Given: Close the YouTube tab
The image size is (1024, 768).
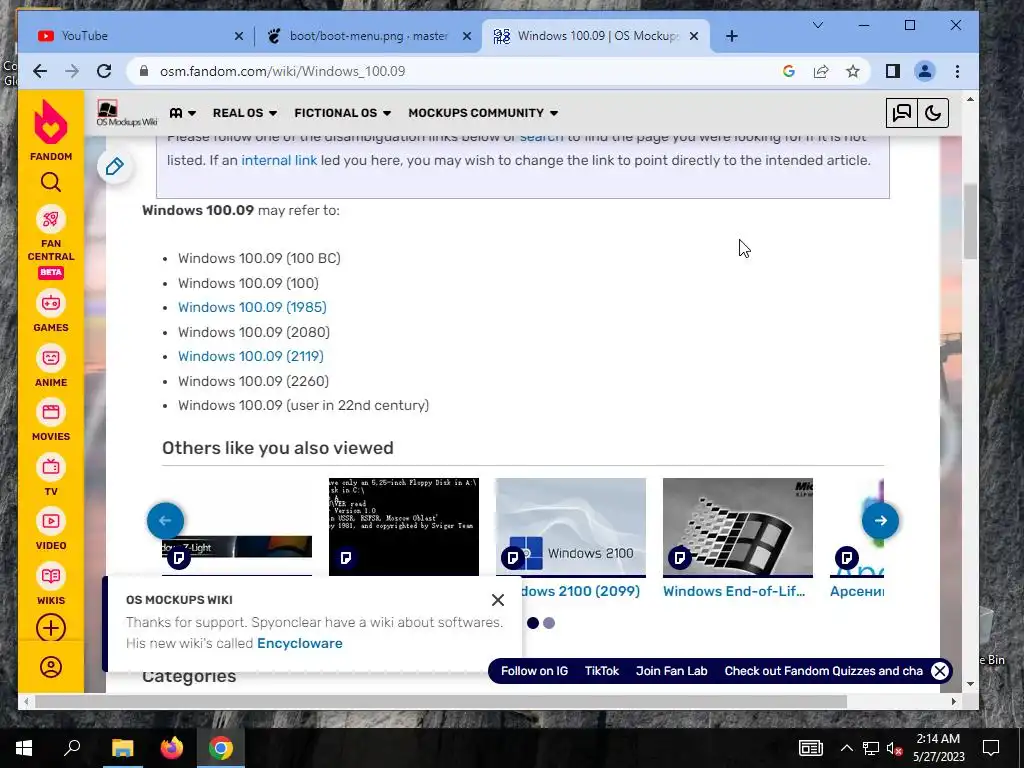Looking at the screenshot, I should 239,36.
